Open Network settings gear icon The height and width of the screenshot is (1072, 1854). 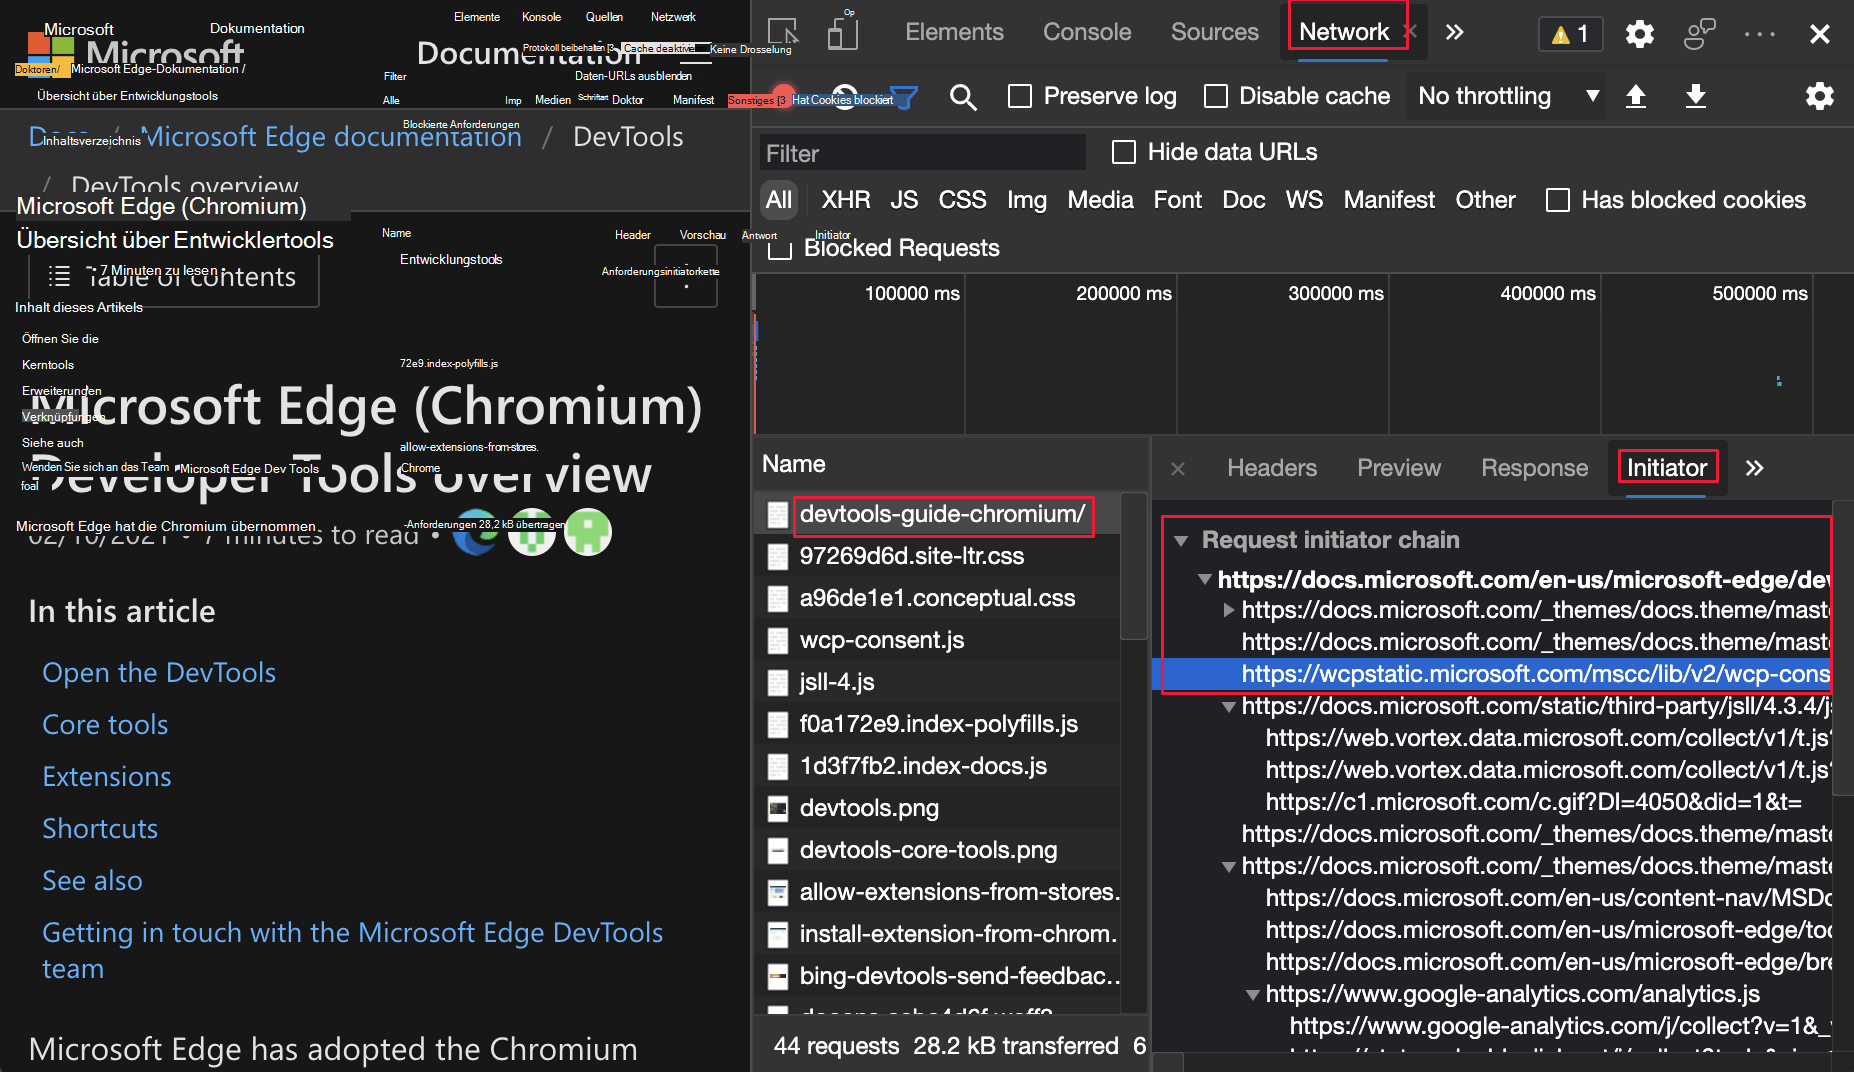[x=1819, y=96]
